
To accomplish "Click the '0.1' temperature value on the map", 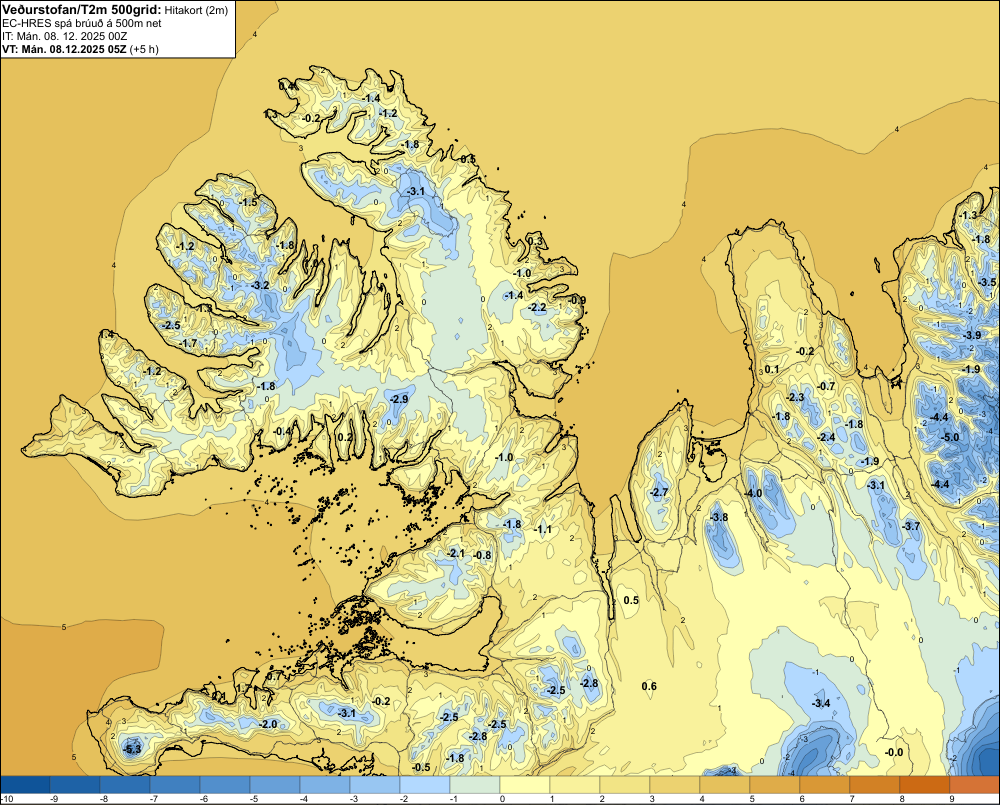I will (x=772, y=369).
